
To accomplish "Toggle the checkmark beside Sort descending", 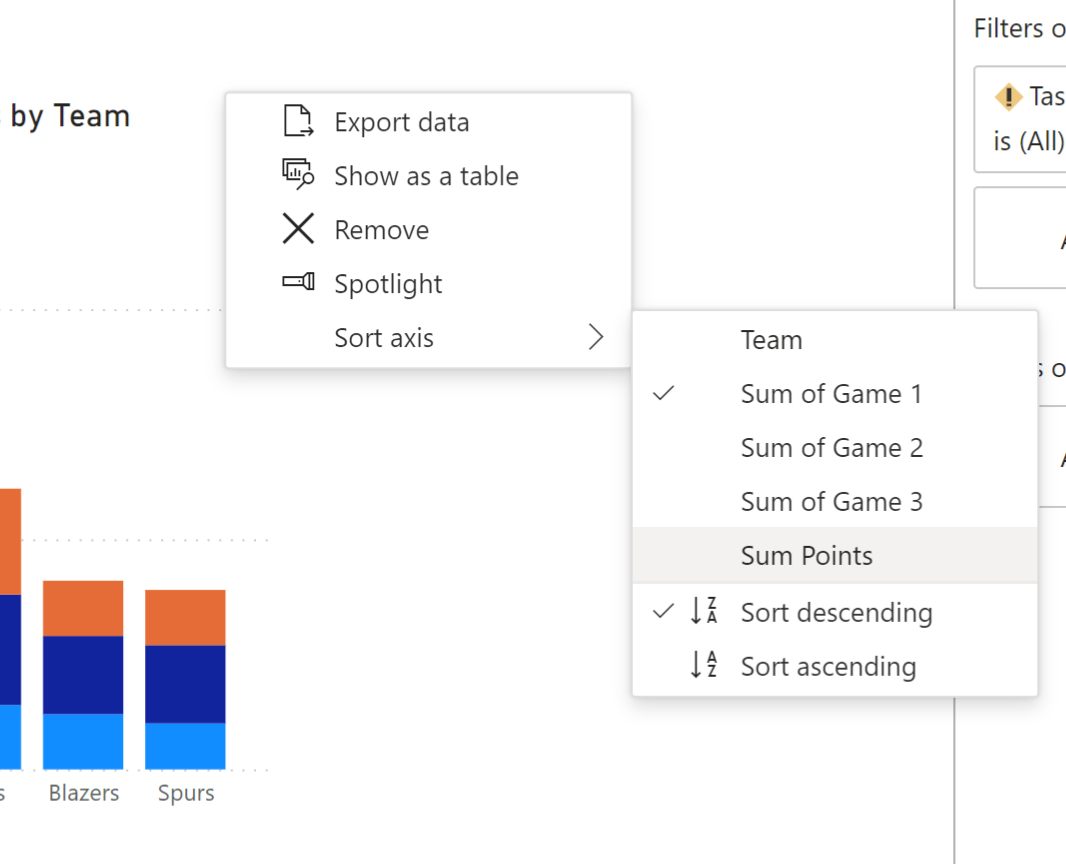I will pyautogui.click(x=663, y=612).
